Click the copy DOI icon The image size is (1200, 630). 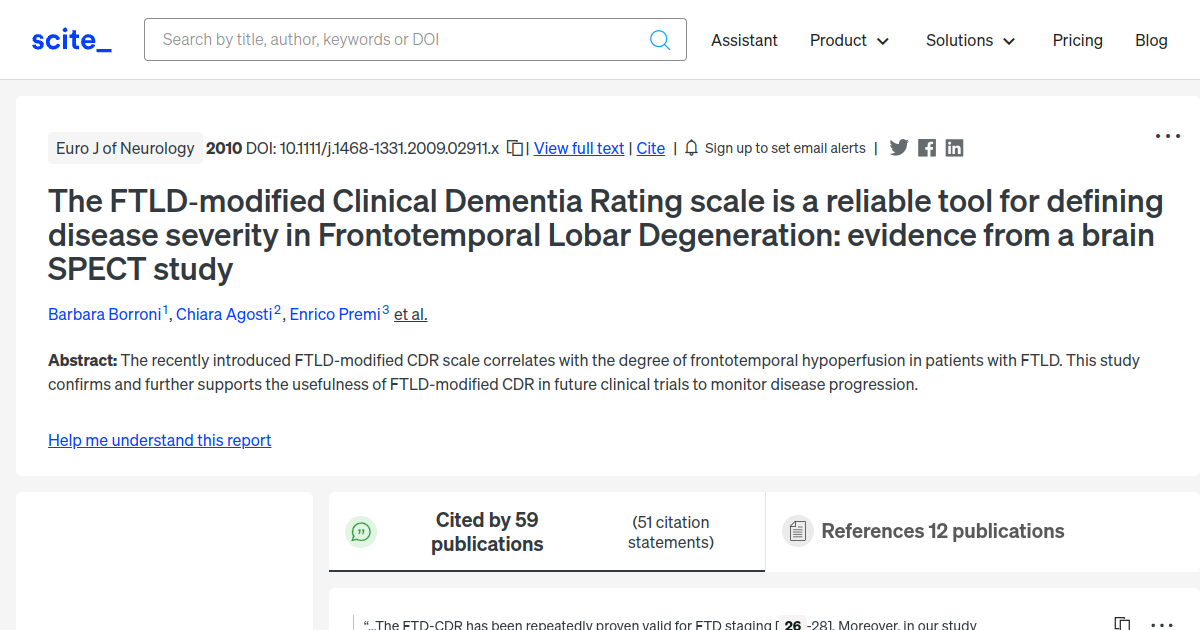[513, 147]
